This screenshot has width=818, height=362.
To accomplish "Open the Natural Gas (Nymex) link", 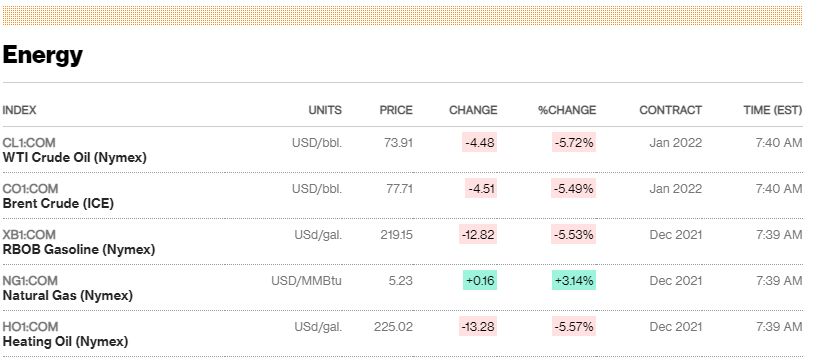I will pos(68,295).
